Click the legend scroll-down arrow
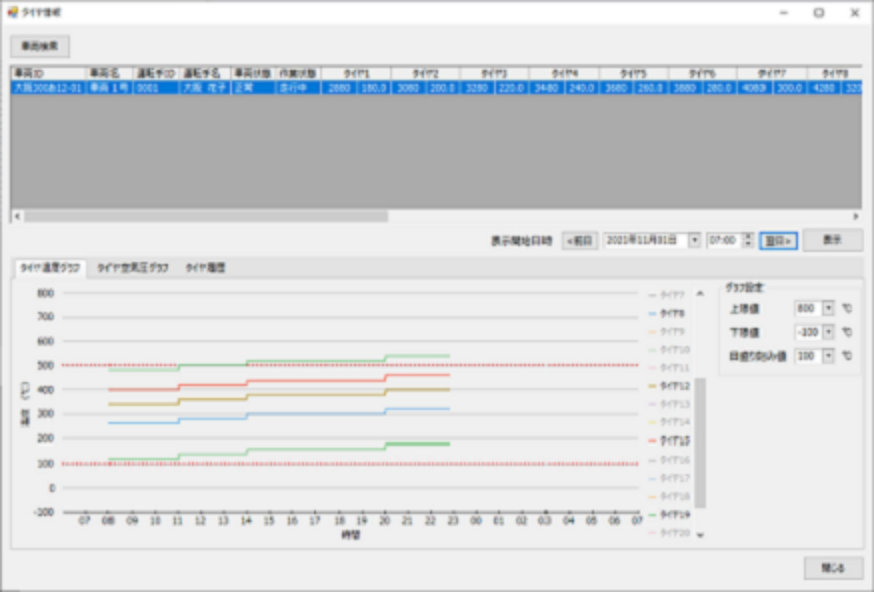 point(700,535)
